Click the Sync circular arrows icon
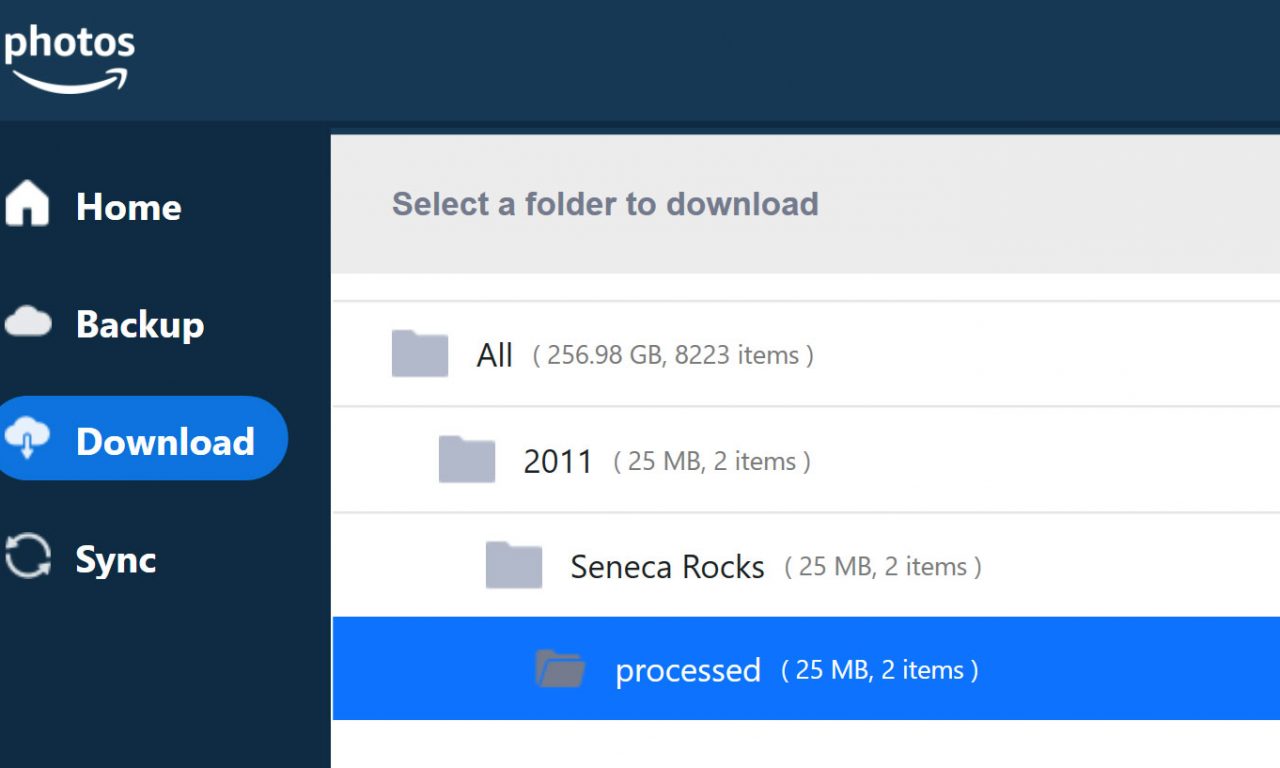 tap(28, 556)
